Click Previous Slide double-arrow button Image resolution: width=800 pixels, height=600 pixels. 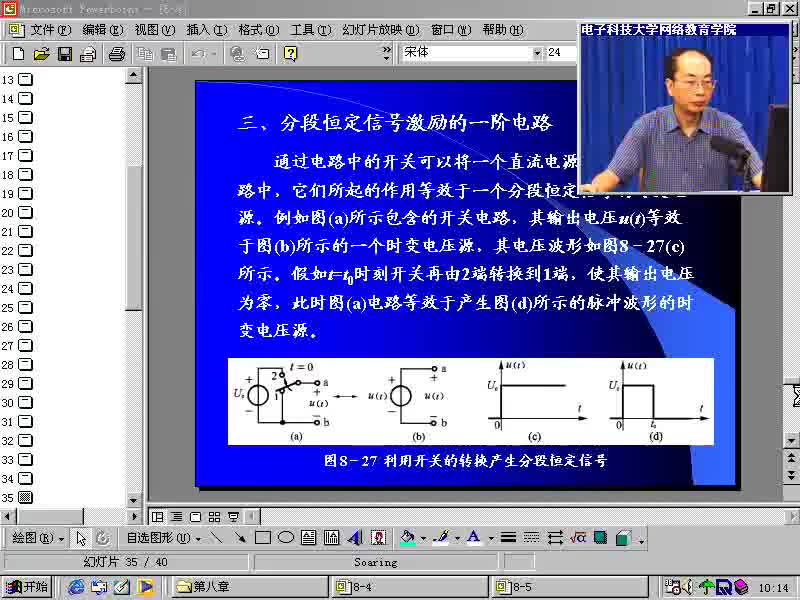pos(791,458)
